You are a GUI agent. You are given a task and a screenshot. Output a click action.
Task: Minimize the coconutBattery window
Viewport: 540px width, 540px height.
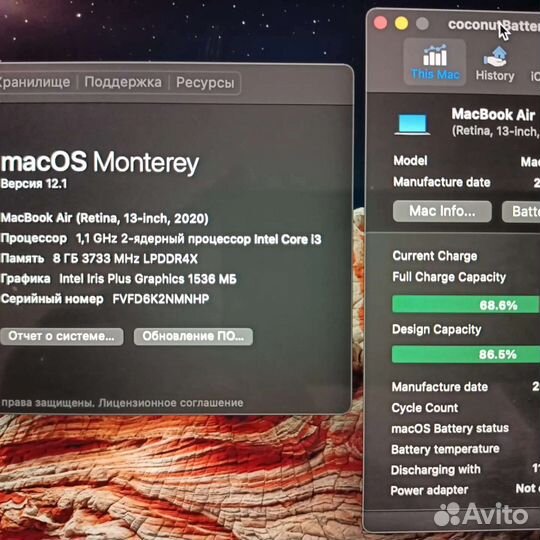point(401,23)
